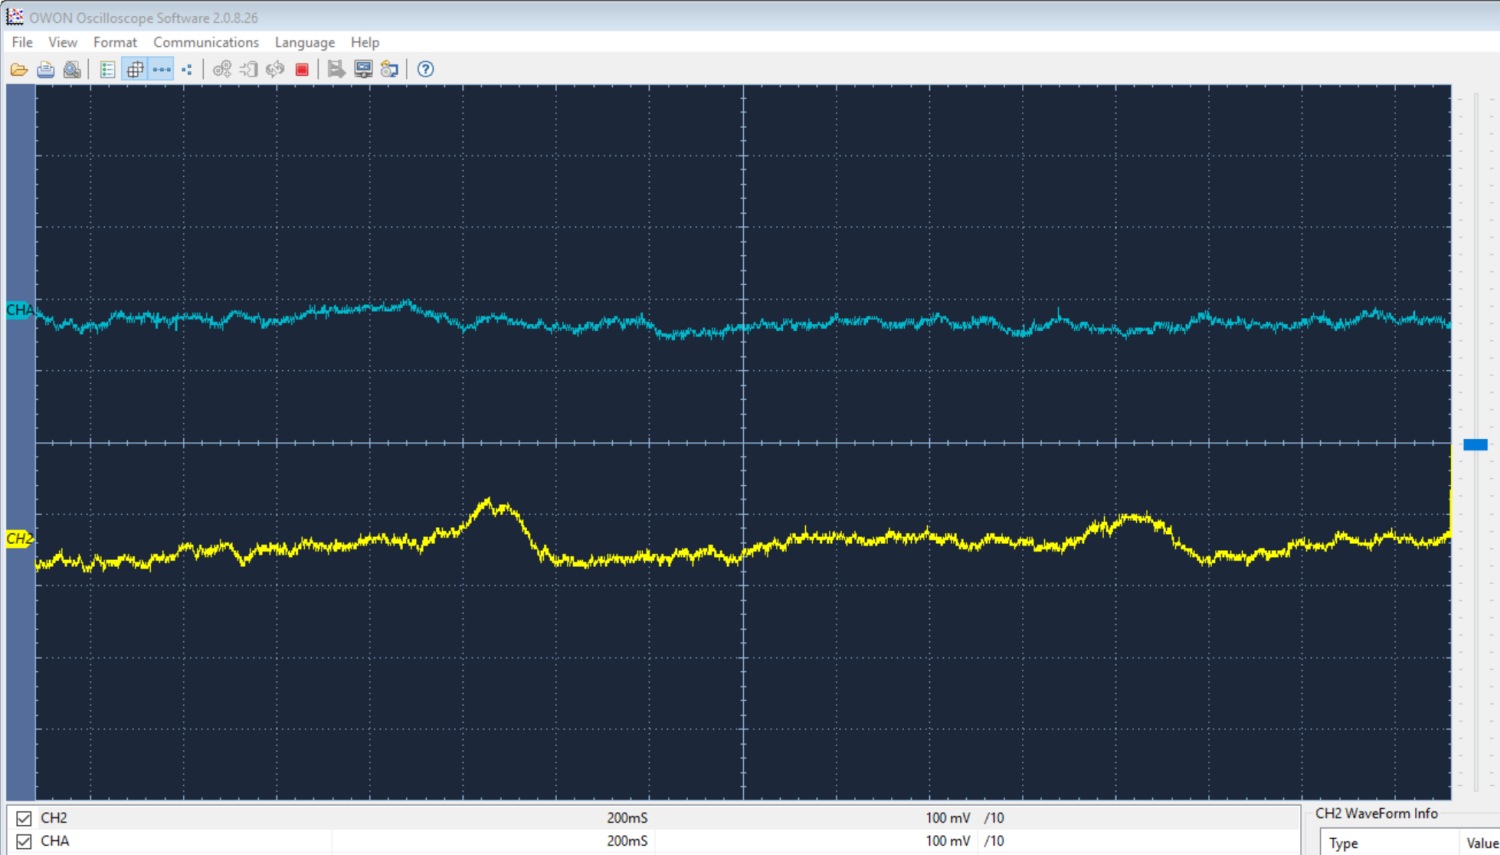Expand the Language menu
This screenshot has width=1500, height=855.
pos(305,42)
